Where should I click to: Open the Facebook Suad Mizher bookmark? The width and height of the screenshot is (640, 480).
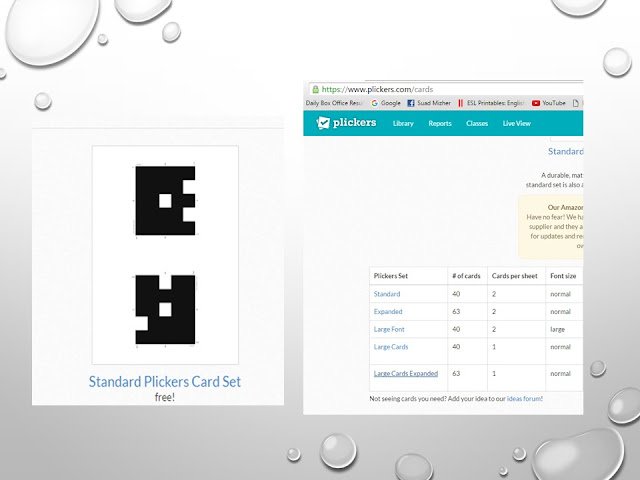pyautogui.click(x=429, y=103)
